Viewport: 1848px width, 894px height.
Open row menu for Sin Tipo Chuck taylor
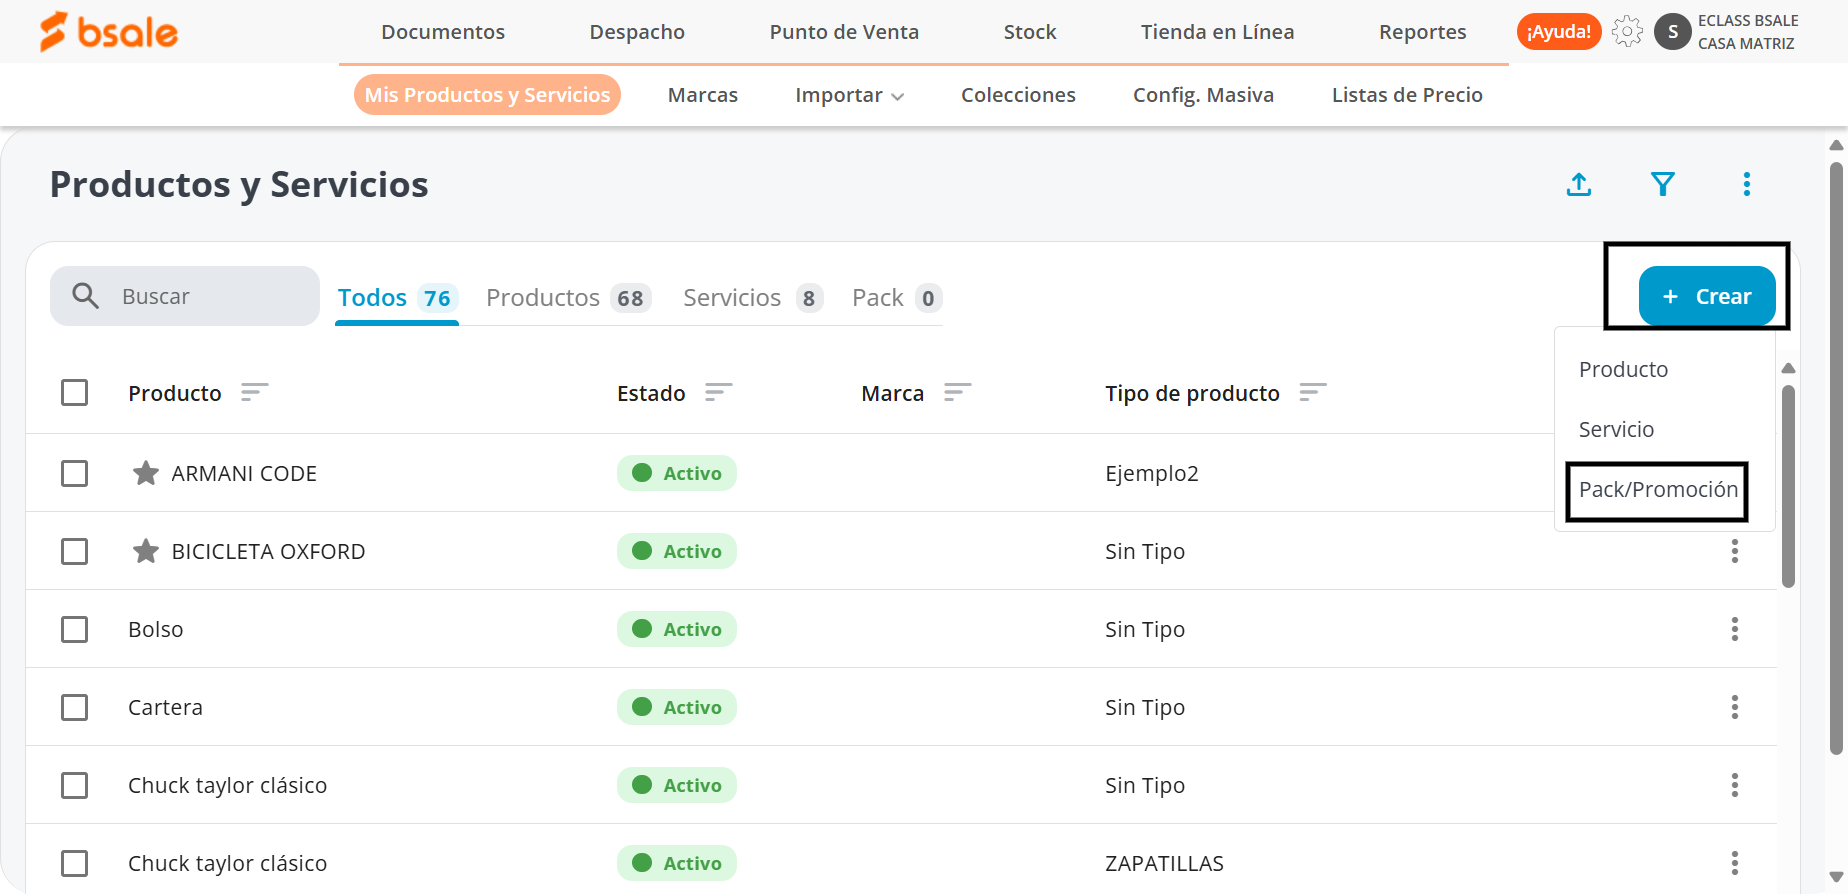tap(1735, 785)
